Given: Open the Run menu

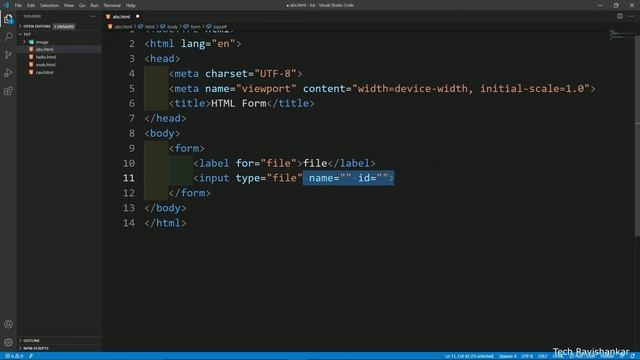Looking at the screenshot, I should point(94,5).
